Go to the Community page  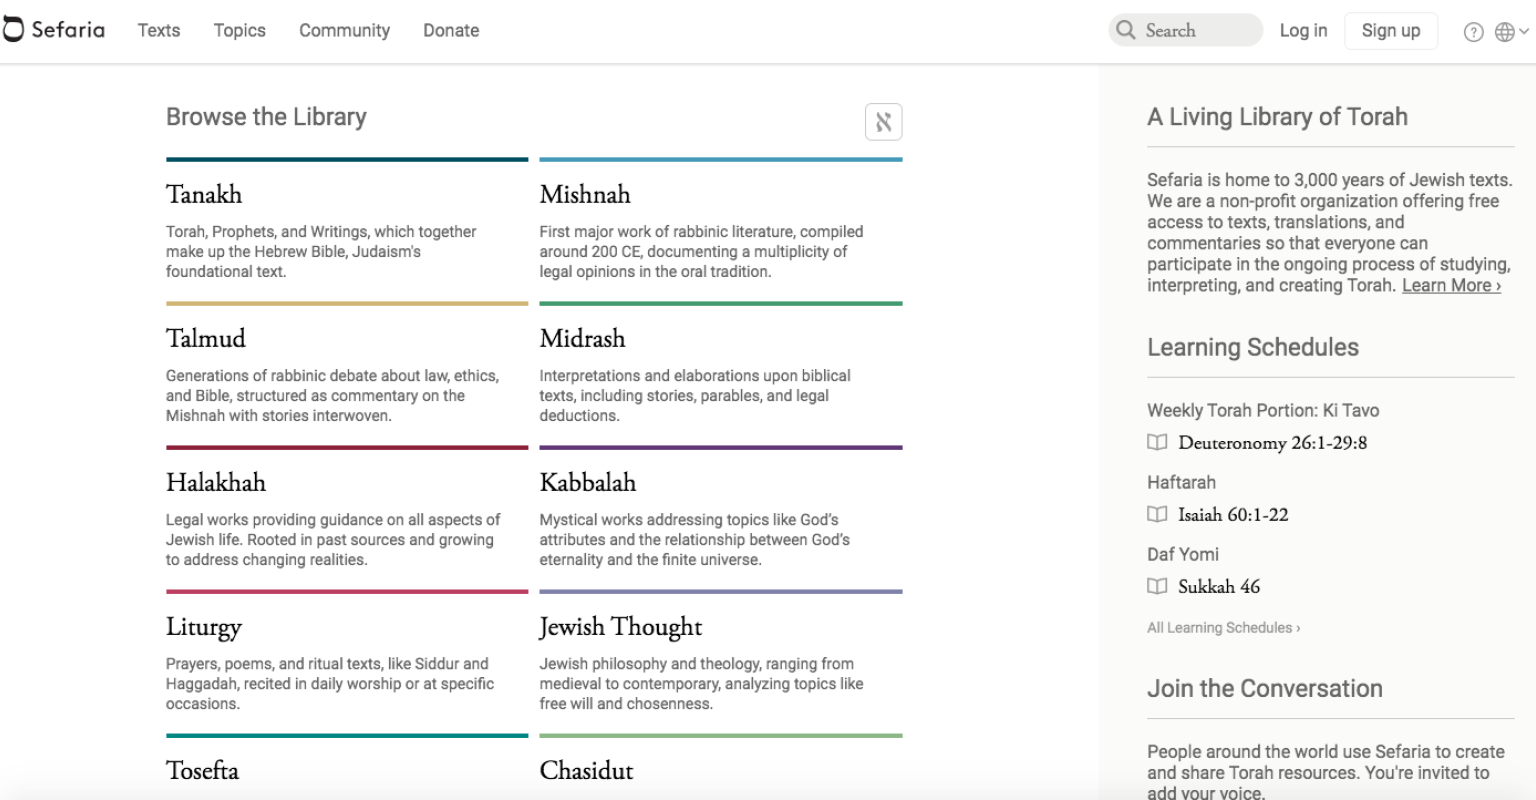pyautogui.click(x=344, y=30)
